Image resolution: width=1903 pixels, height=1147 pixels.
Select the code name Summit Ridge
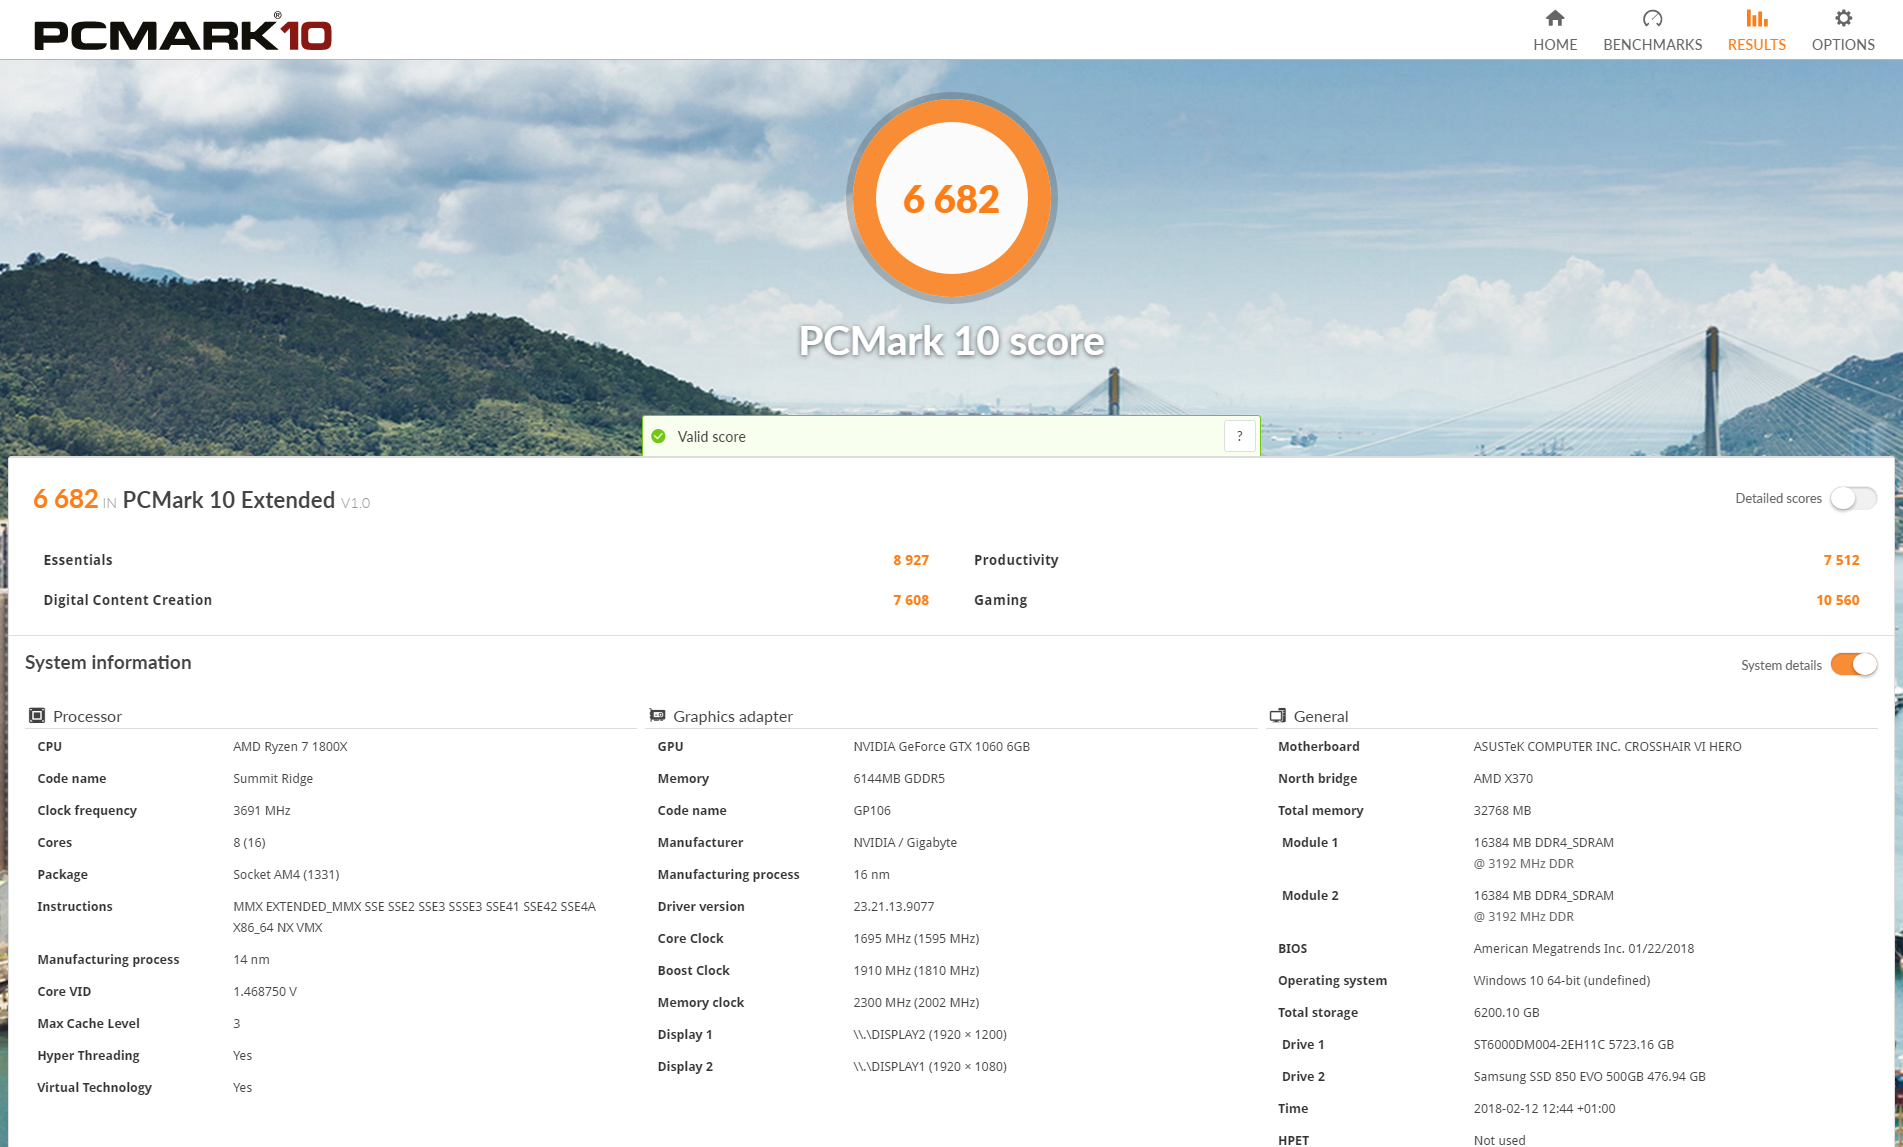[273, 779]
